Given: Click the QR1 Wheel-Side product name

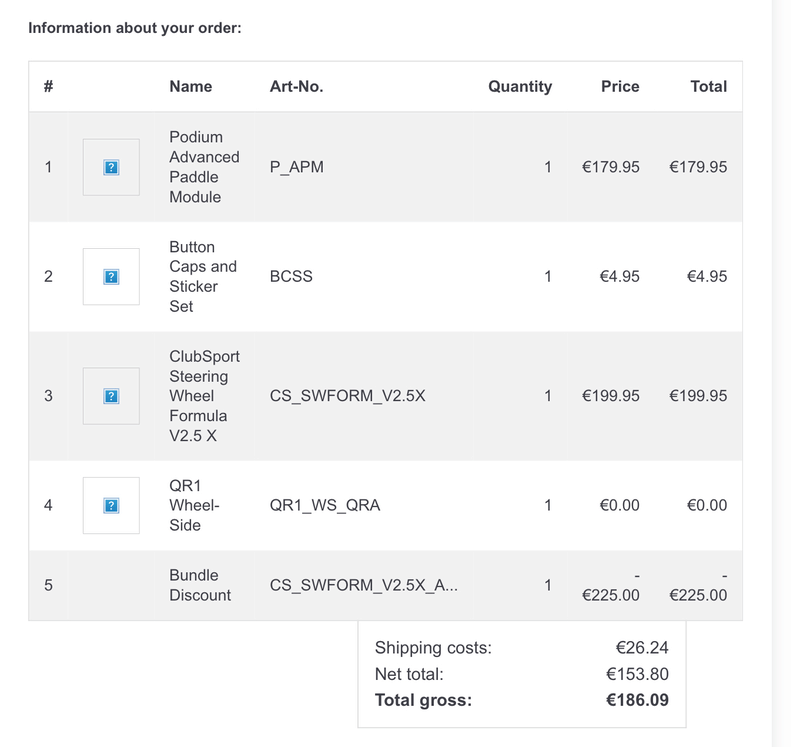Looking at the screenshot, I should click(x=193, y=505).
